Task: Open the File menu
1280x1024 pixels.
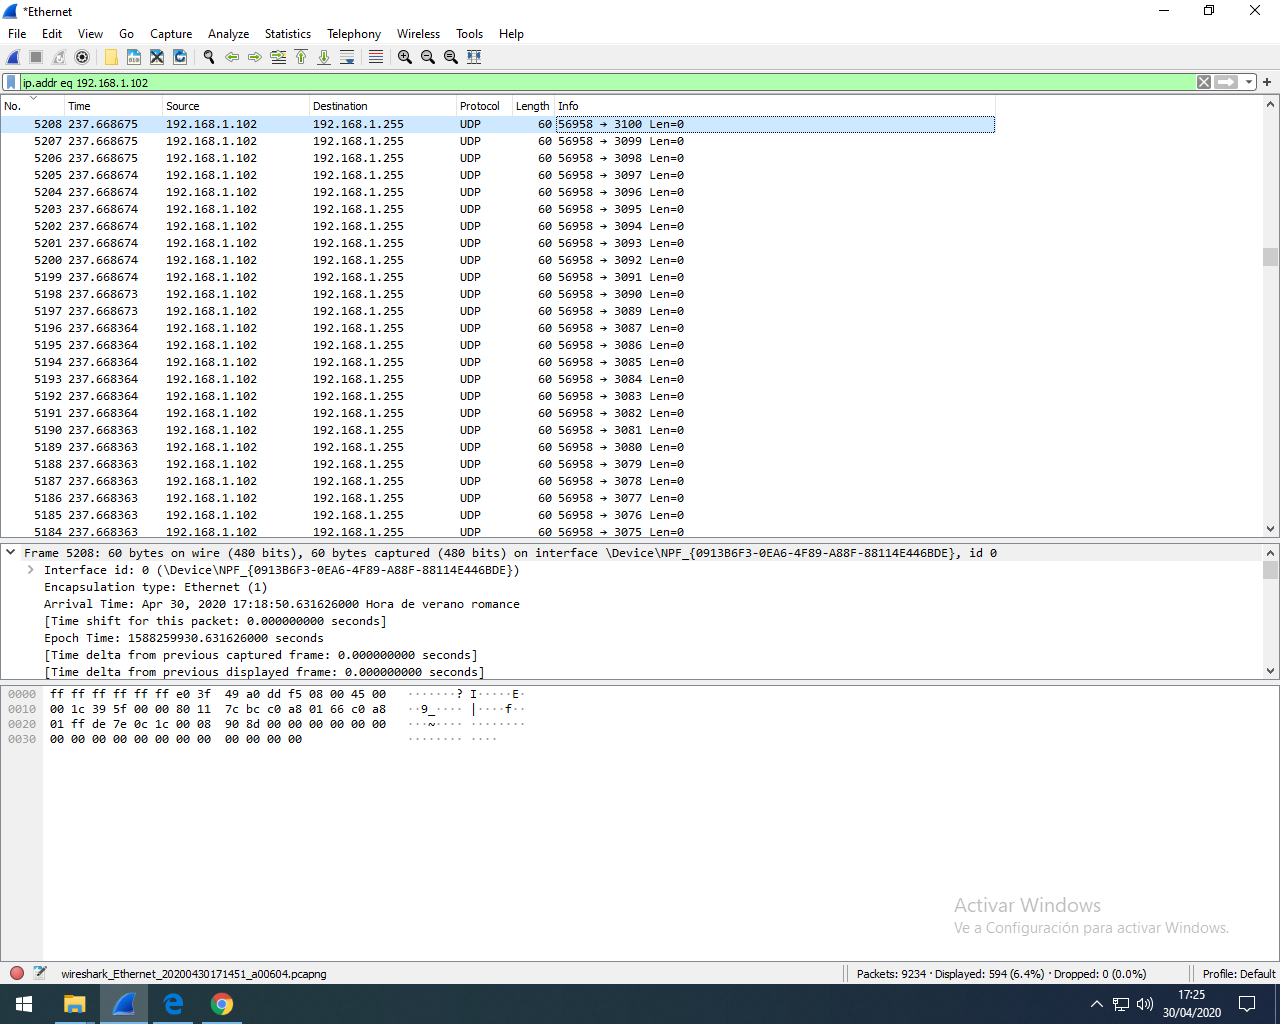Action: pyautogui.click(x=17, y=34)
